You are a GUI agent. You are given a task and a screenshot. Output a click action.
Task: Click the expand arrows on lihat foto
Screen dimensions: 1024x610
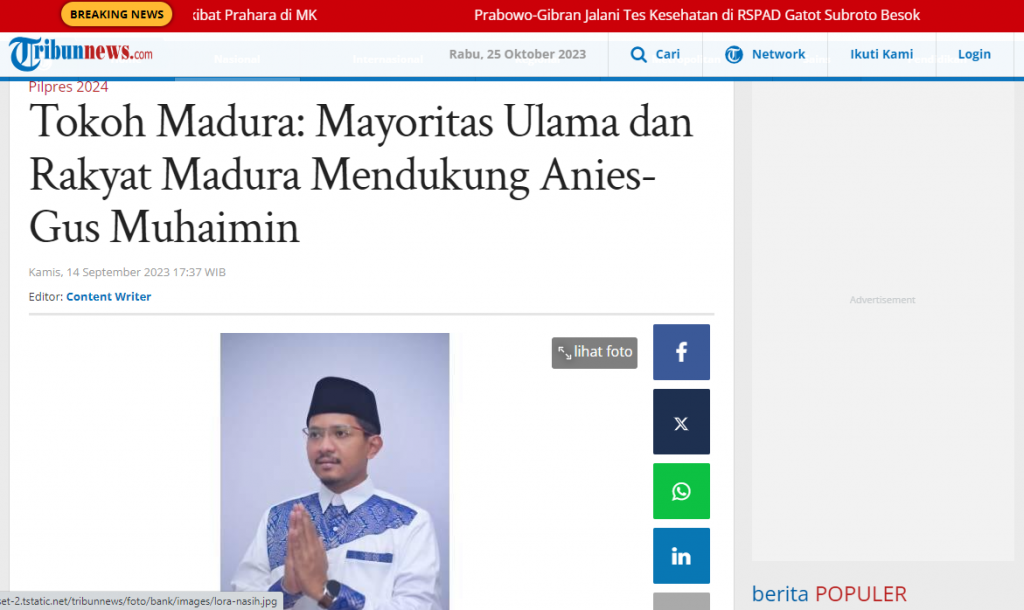pos(564,353)
